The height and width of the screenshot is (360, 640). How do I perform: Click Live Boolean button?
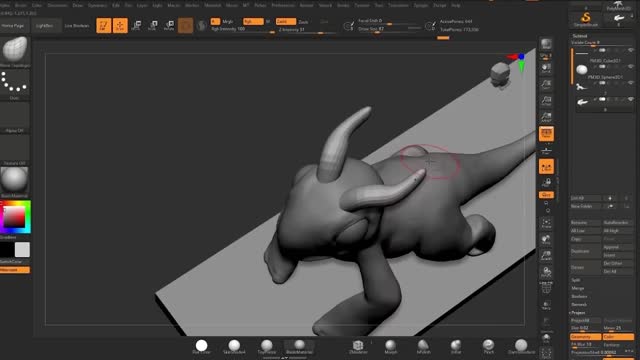click(77, 25)
